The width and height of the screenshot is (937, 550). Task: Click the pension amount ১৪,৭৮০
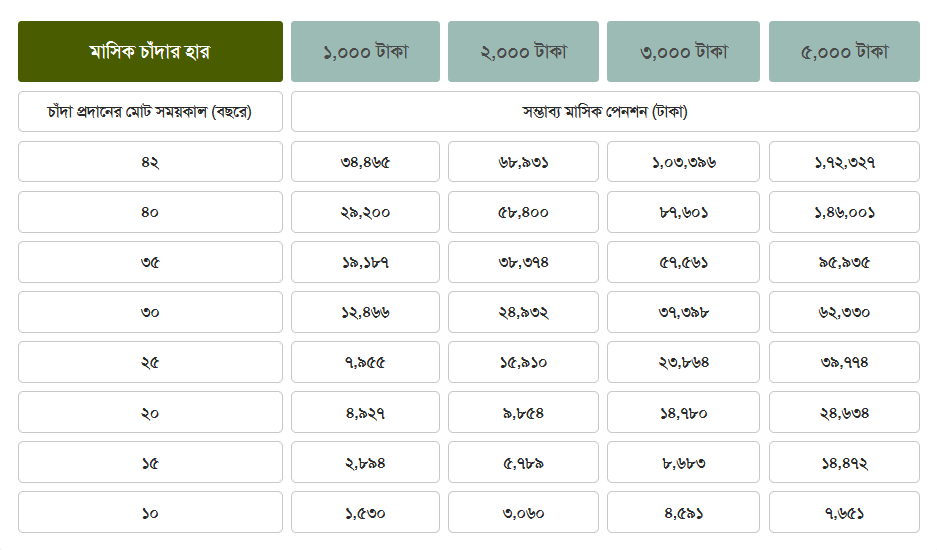(683, 412)
